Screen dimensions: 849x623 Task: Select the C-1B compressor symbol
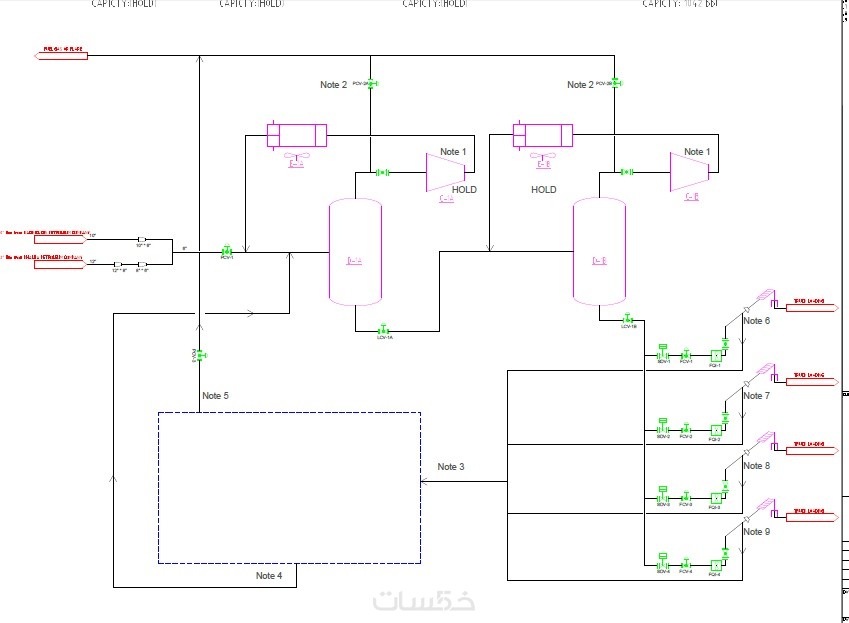pos(690,172)
